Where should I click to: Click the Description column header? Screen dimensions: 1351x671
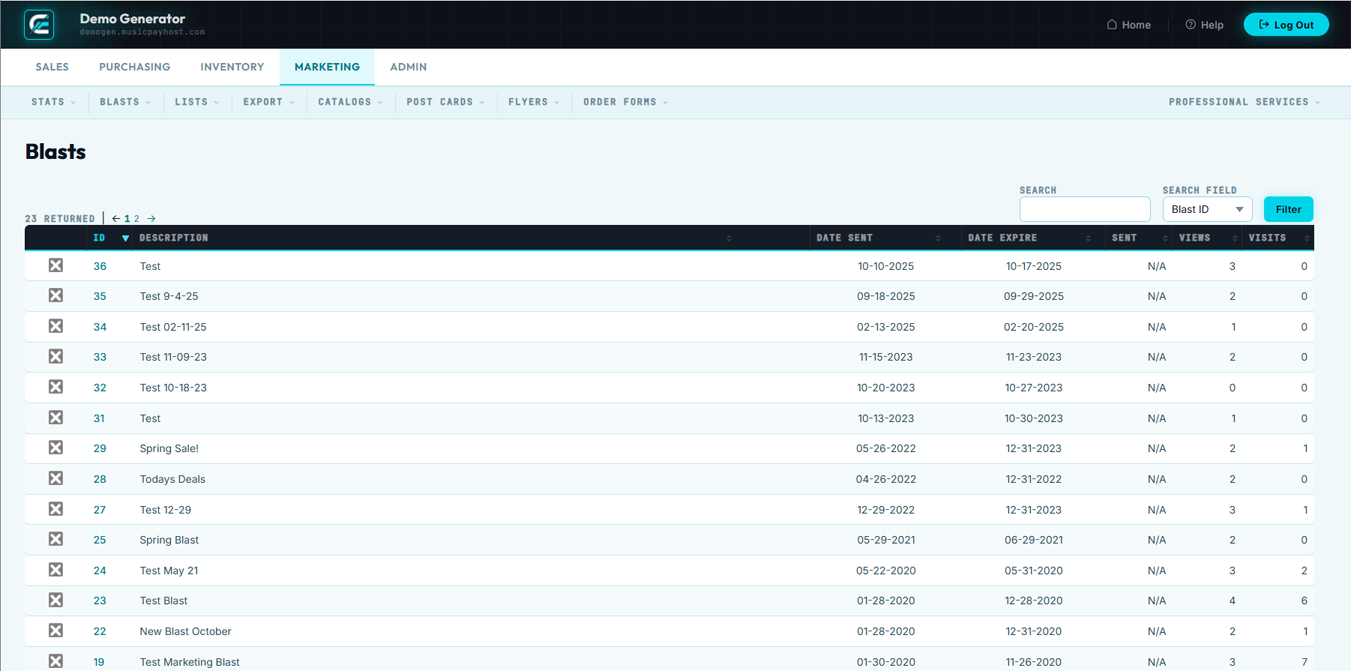174,238
